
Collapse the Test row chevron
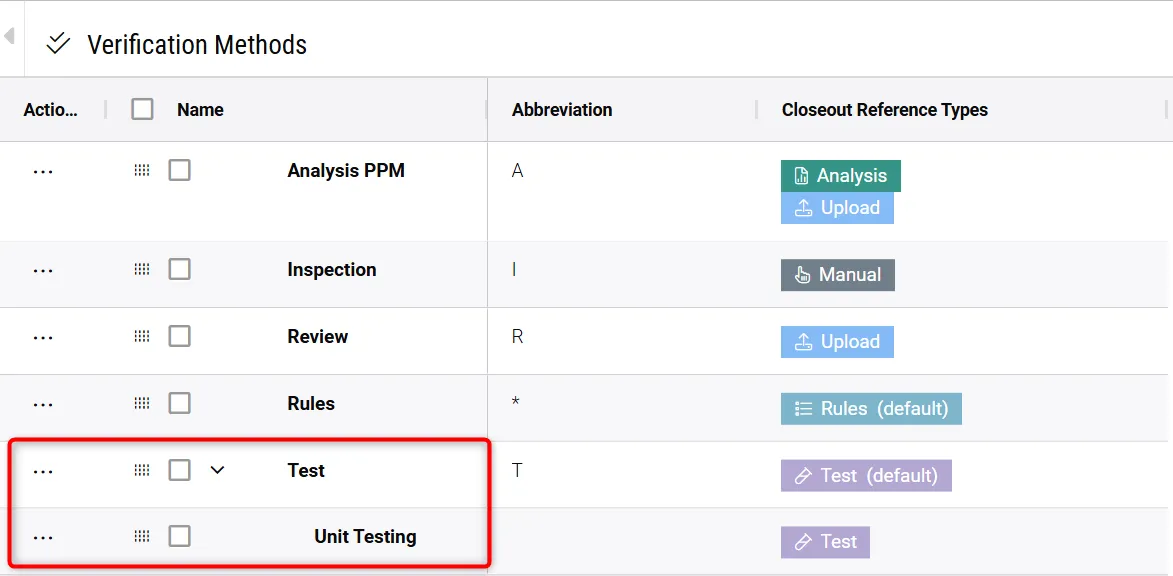pos(217,470)
